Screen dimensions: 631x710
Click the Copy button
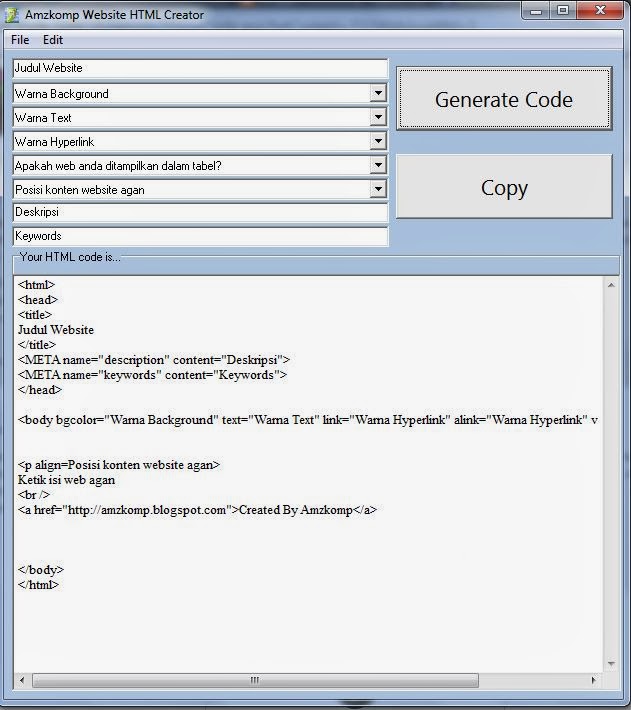[504, 187]
